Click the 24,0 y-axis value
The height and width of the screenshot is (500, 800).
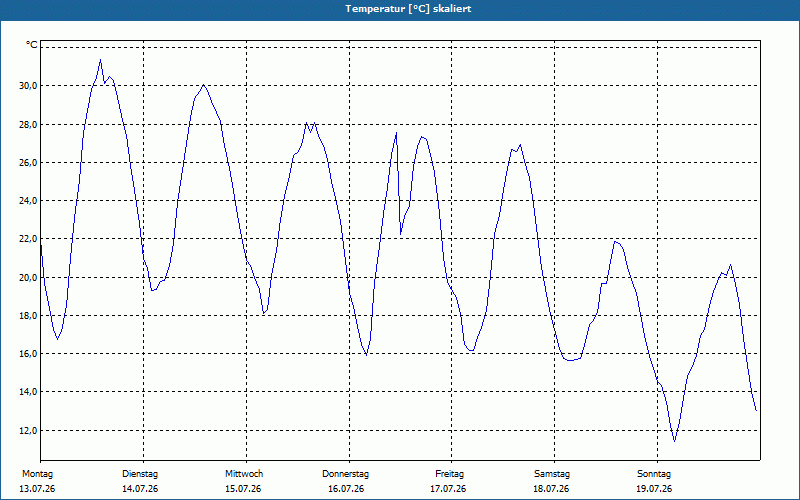pyautogui.click(x=28, y=201)
